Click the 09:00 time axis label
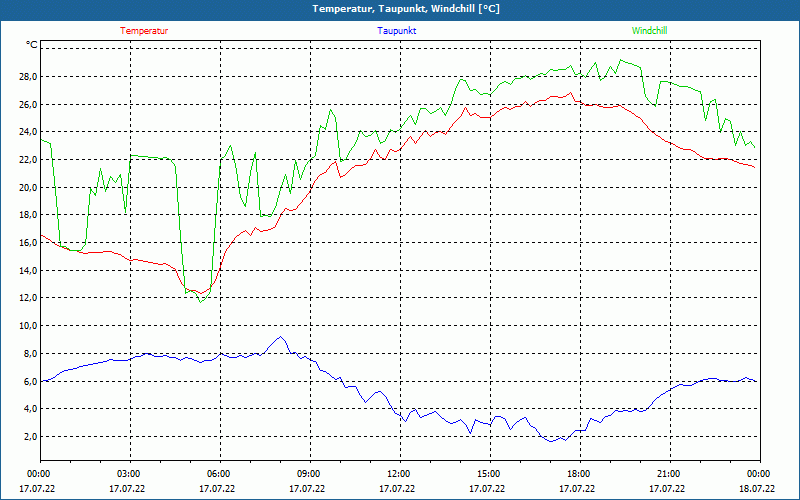Screen dimensions: 800x500 [309, 474]
